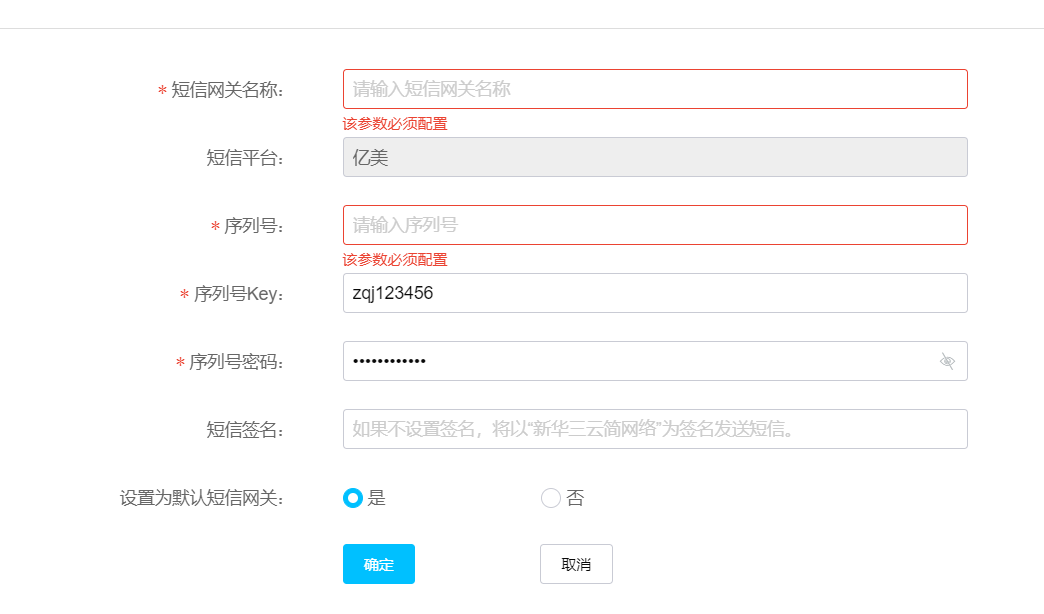Click the 确定 confirm button
This screenshot has height=614, width=1044.
(378, 564)
